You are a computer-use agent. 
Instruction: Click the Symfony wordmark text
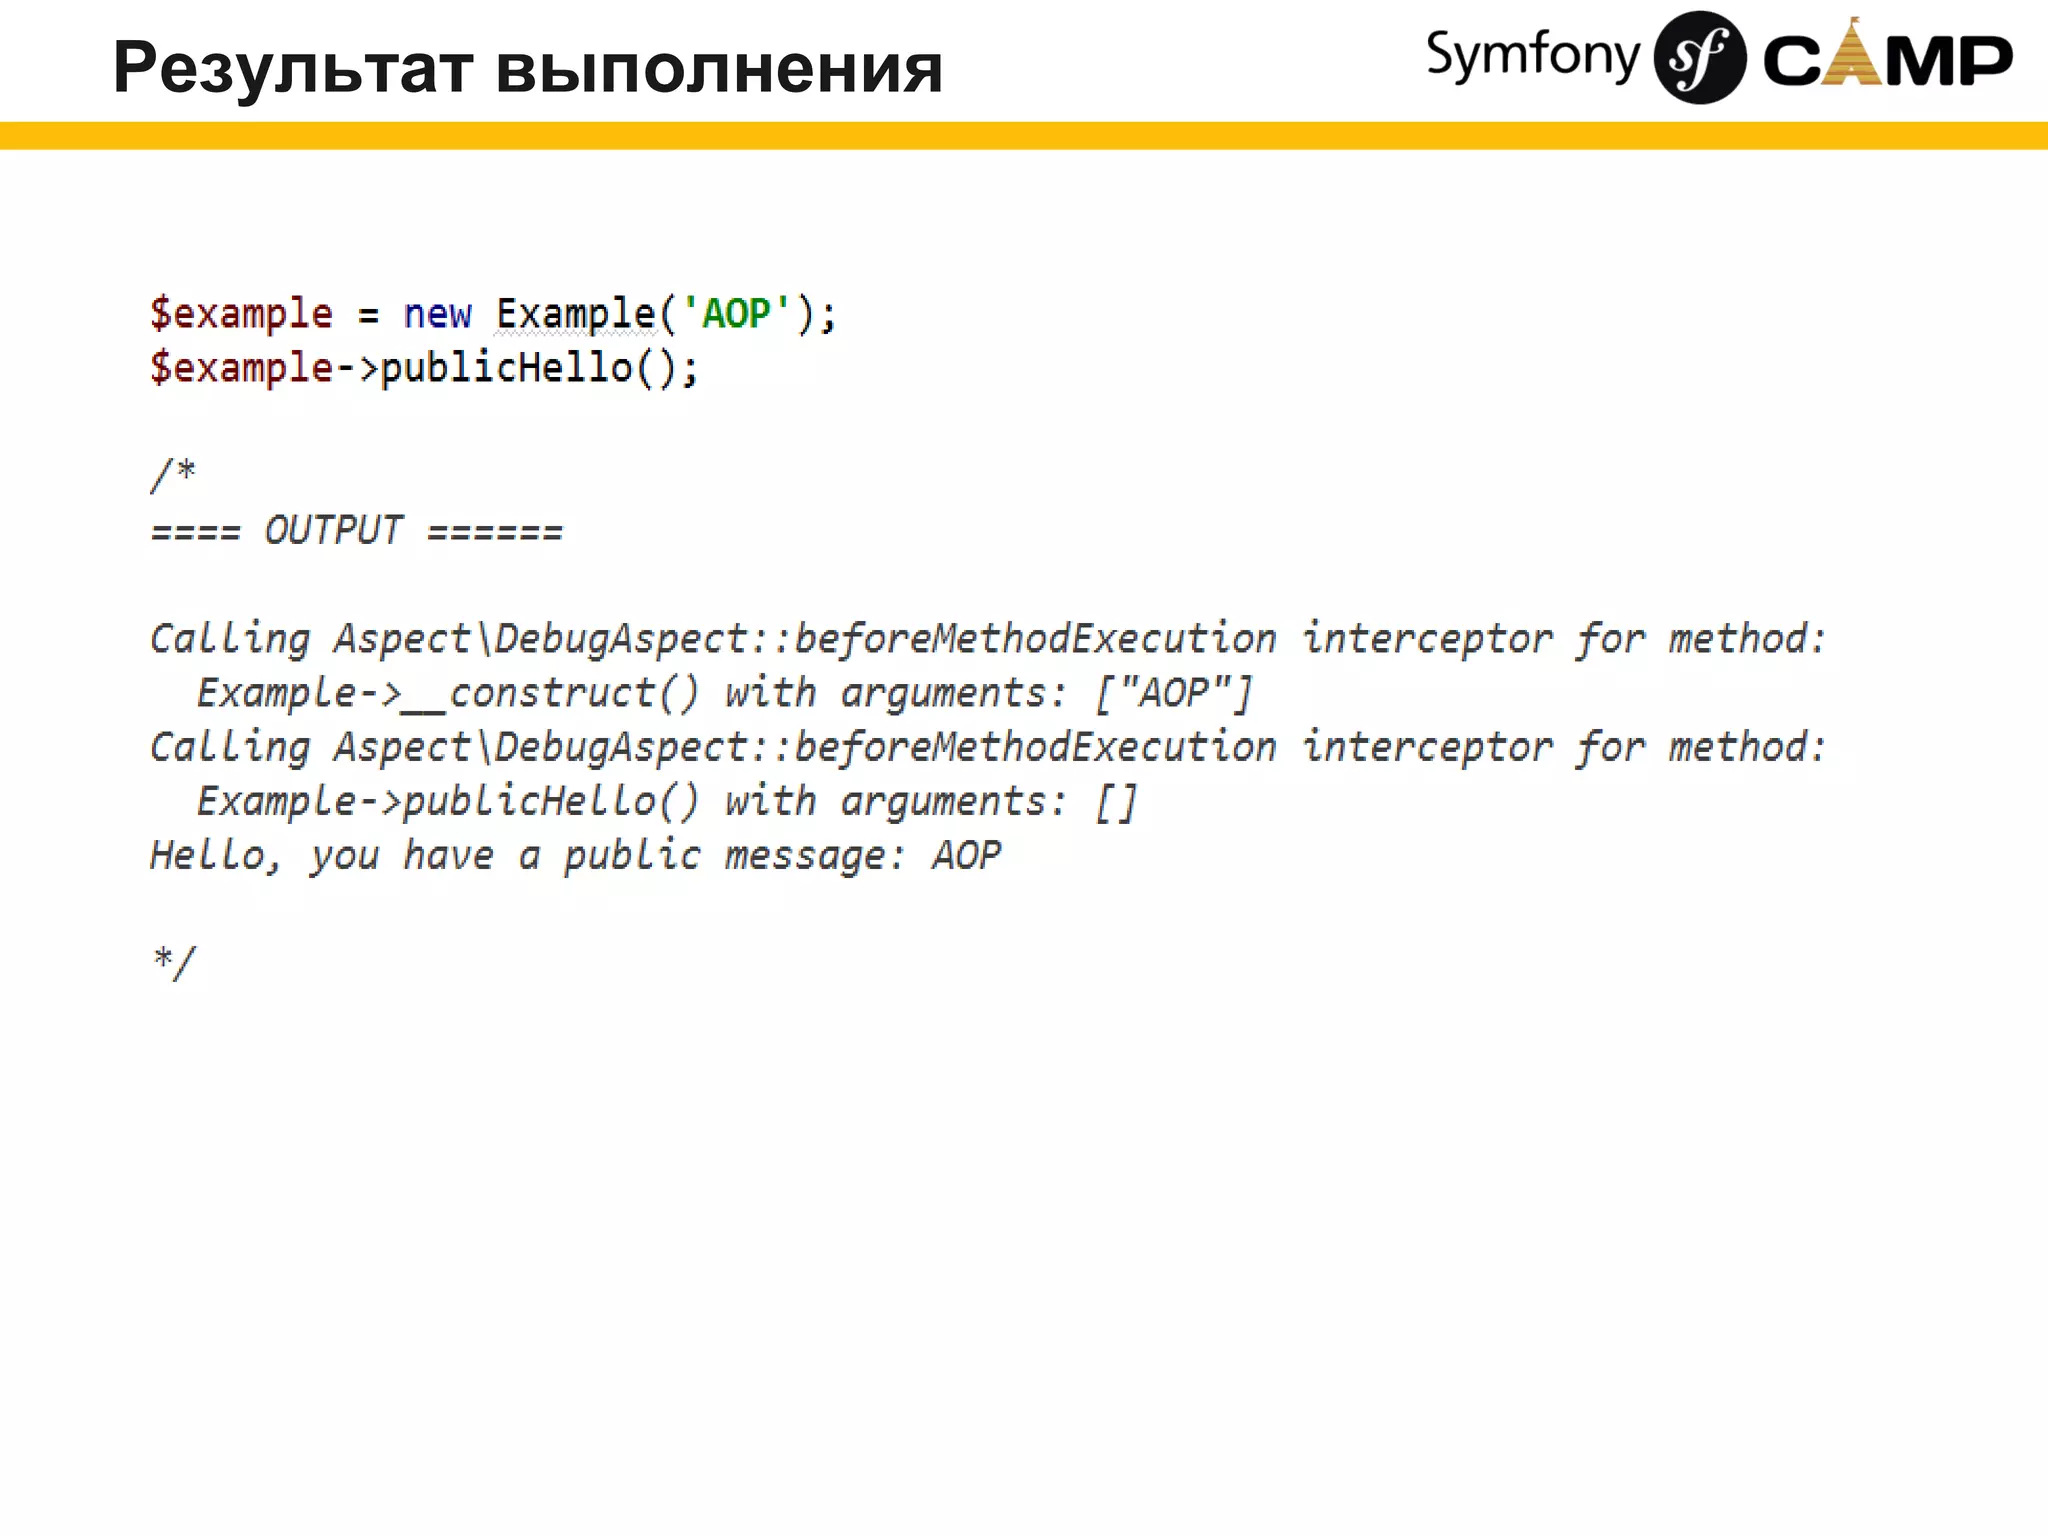coord(1533,56)
